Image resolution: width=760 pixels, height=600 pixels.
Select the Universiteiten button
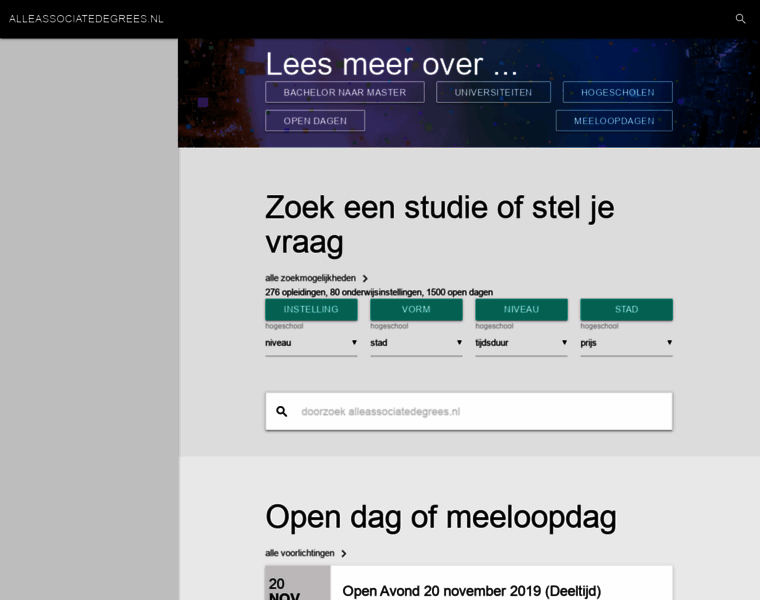click(x=493, y=92)
